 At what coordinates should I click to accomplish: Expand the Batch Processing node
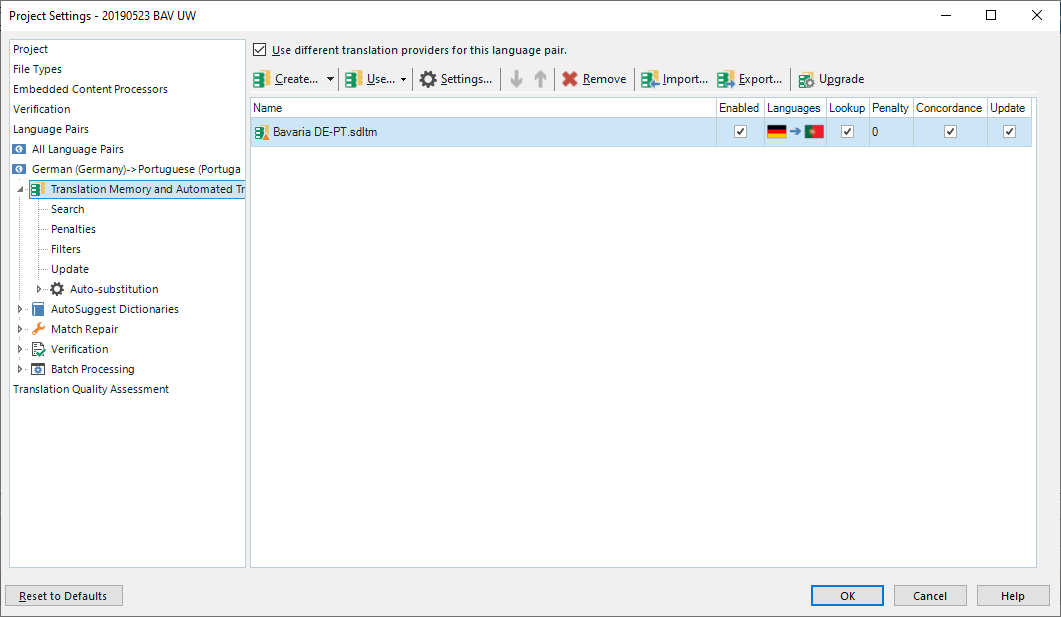coord(20,369)
